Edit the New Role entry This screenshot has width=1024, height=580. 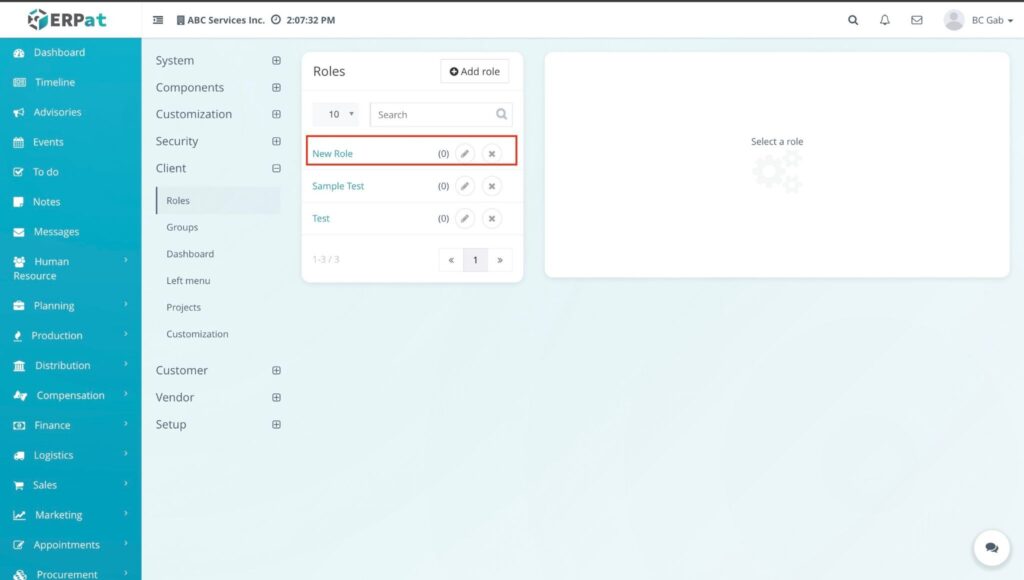(x=465, y=154)
